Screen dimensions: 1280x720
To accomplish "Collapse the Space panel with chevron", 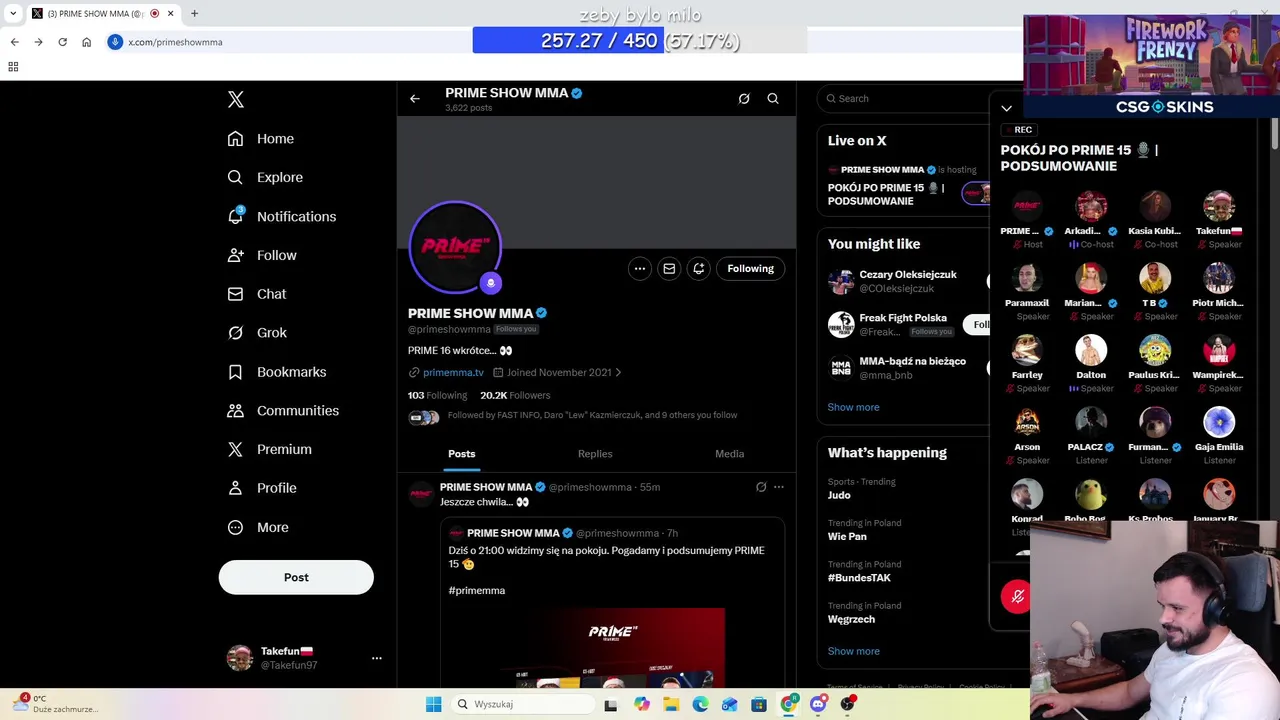I will 1006,108.
